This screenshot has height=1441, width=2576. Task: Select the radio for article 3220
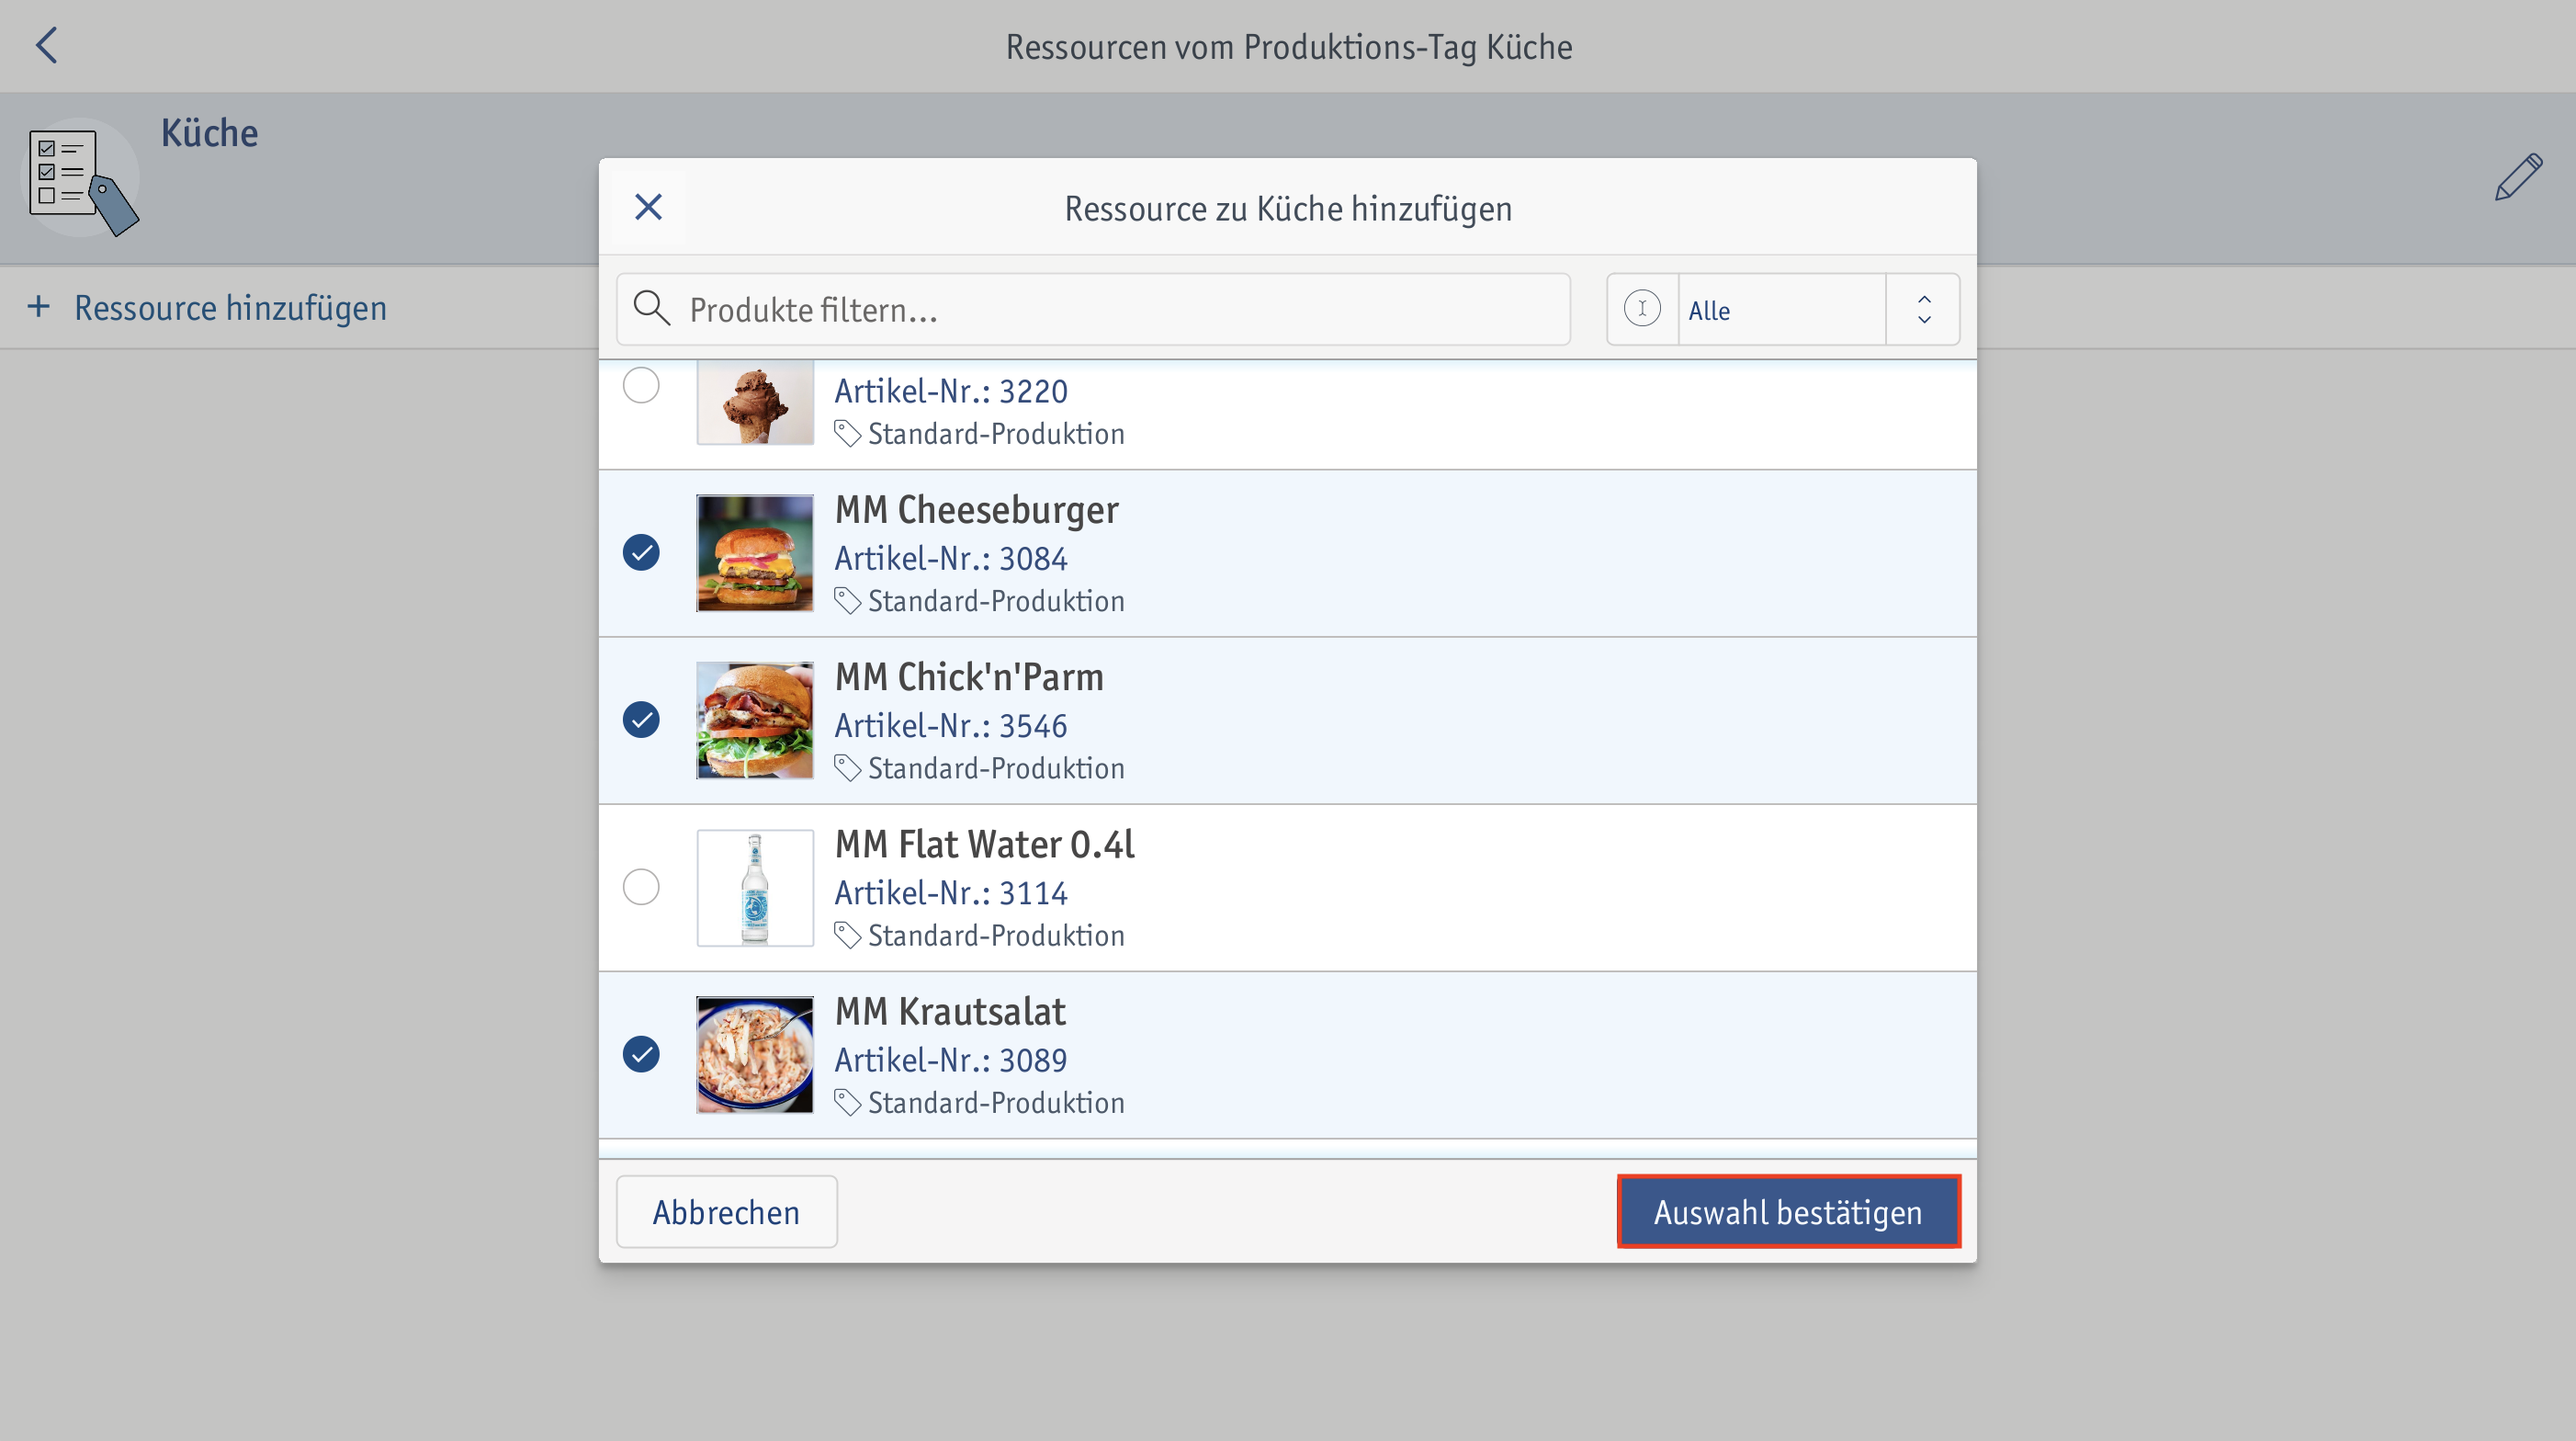coord(641,385)
